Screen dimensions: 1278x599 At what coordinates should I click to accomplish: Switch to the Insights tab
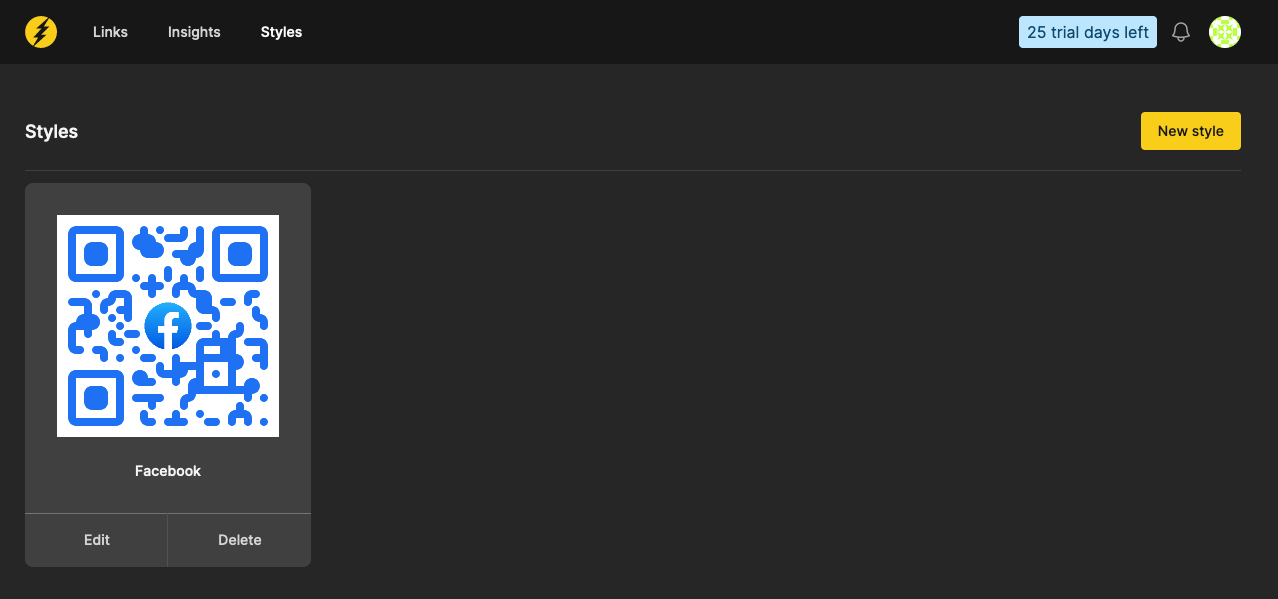[194, 32]
